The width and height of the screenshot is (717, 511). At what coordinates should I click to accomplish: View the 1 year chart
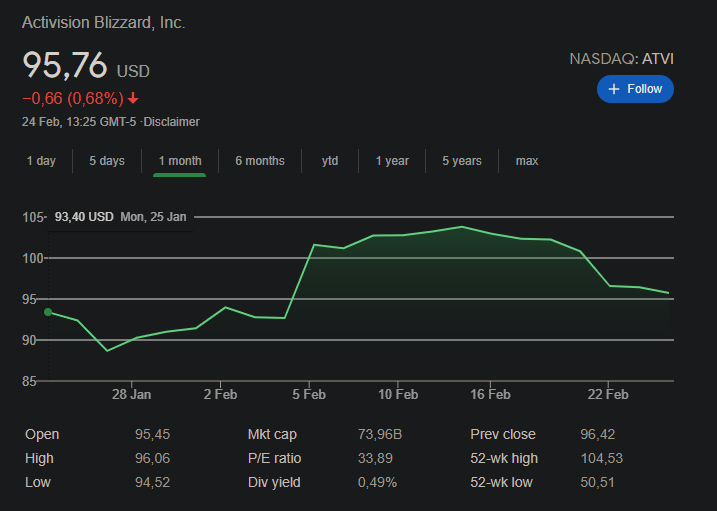pos(392,161)
